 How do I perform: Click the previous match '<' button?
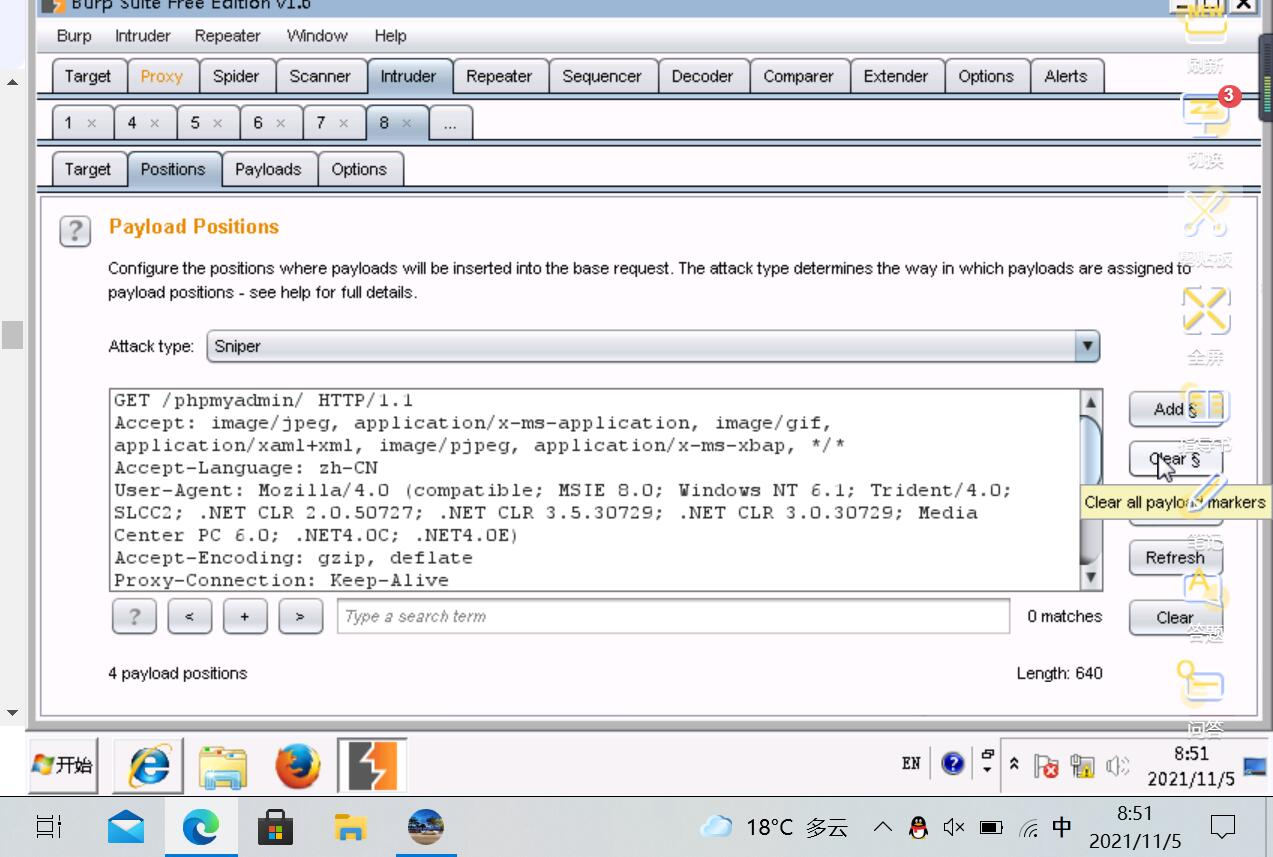click(x=190, y=617)
